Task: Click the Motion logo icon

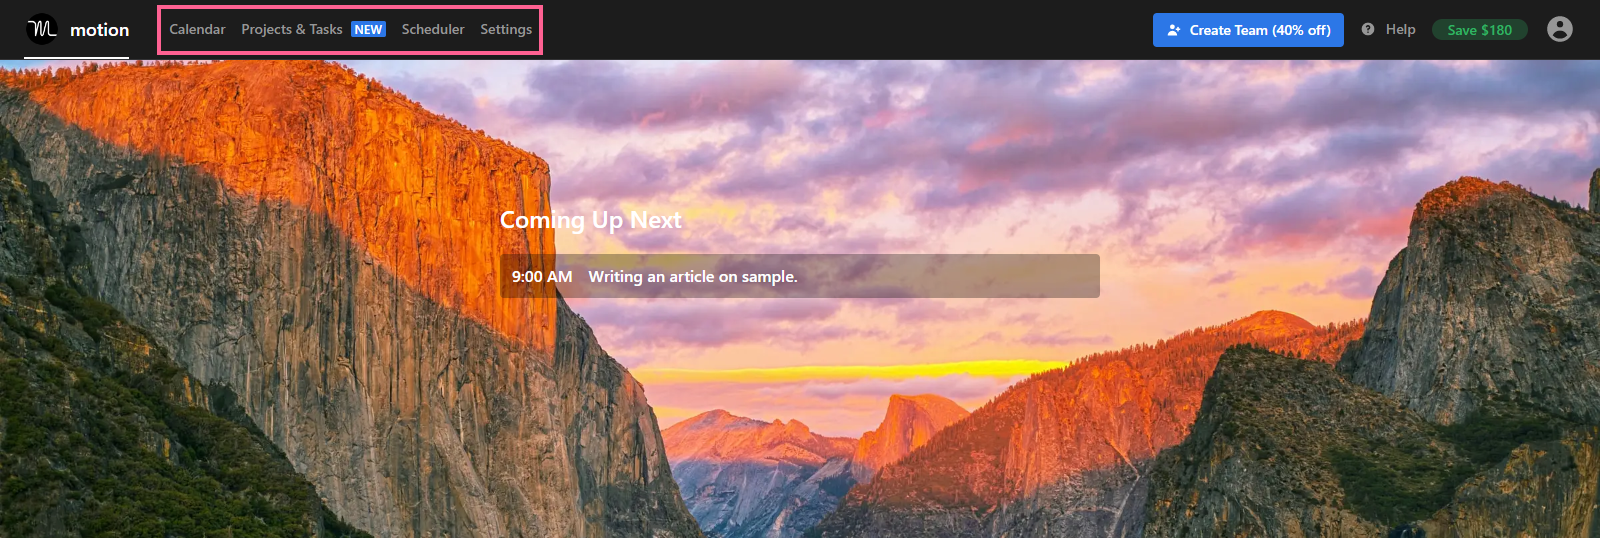Action: point(42,29)
